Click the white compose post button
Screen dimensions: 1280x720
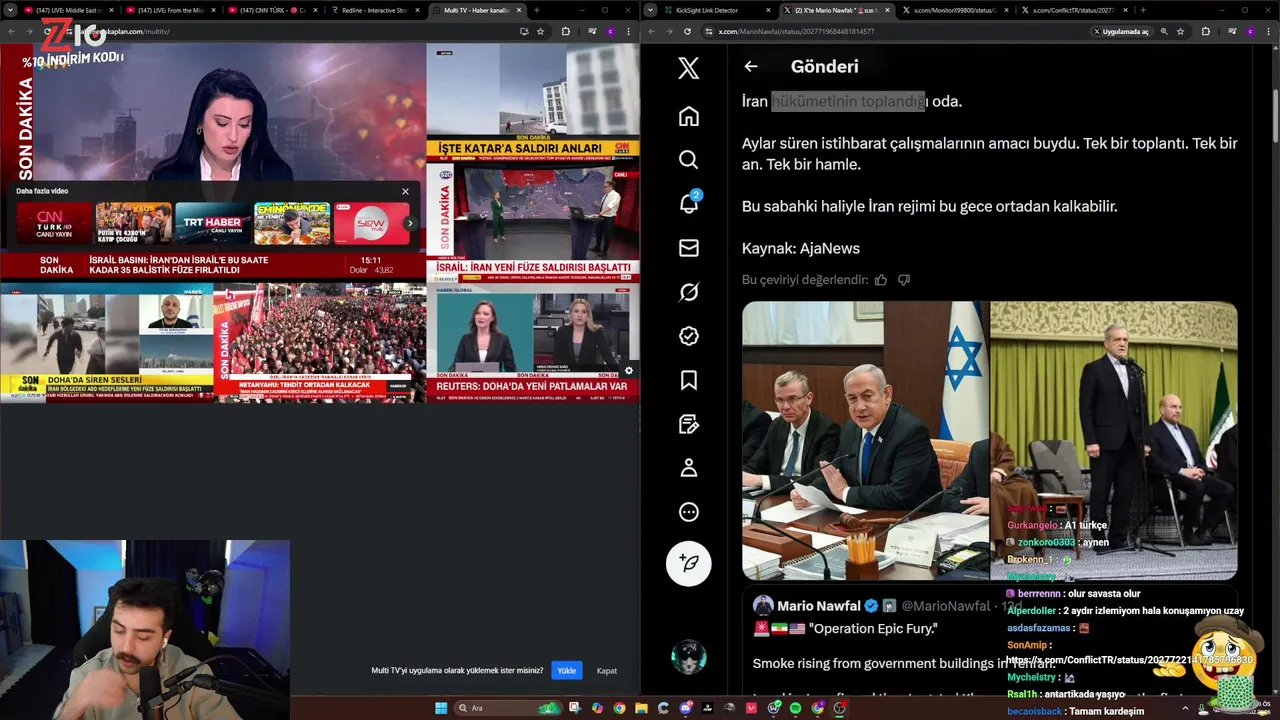[x=688, y=563]
